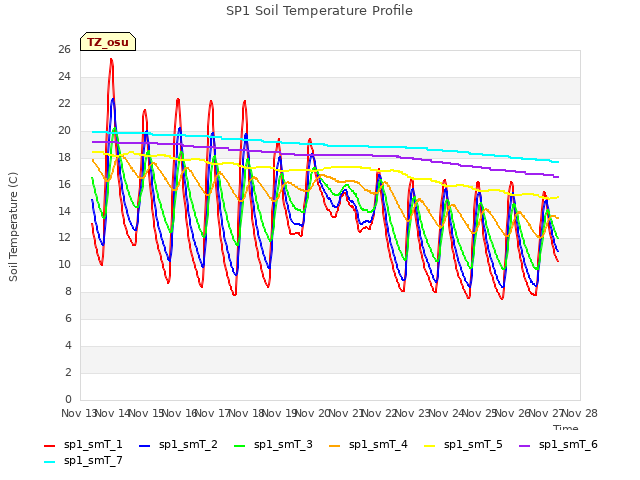Click the Nov 24 x-axis tick label
The width and height of the screenshot is (640, 480).
446,413
